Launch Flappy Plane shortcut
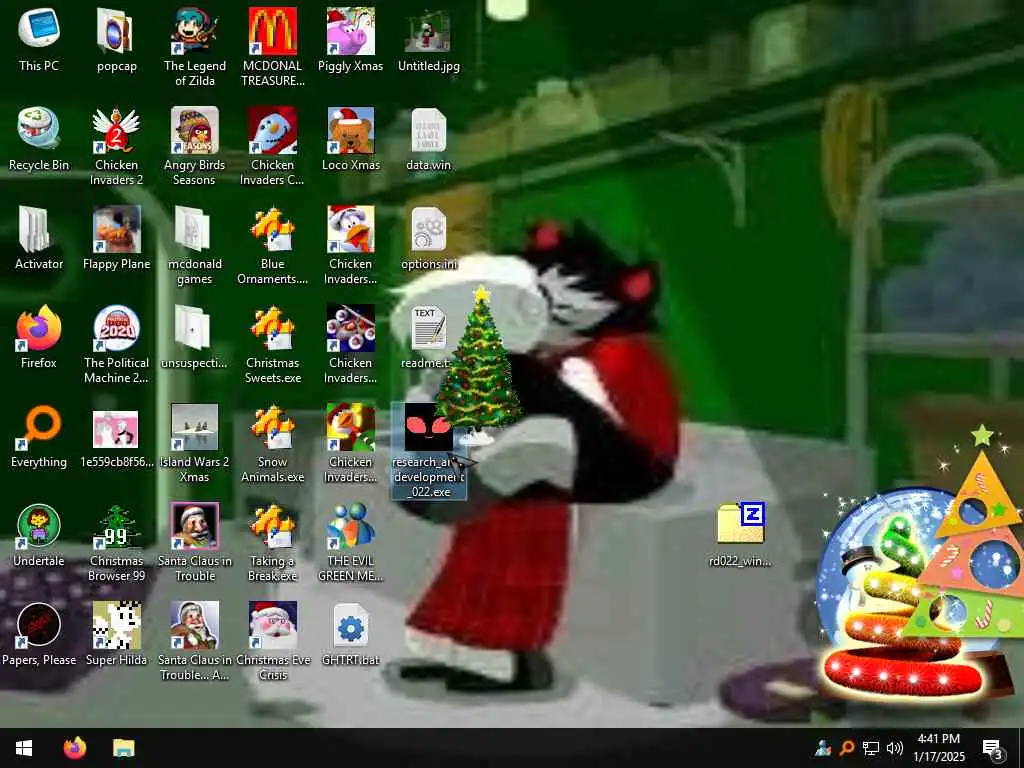Viewport: 1024px width, 768px height. tap(116, 238)
